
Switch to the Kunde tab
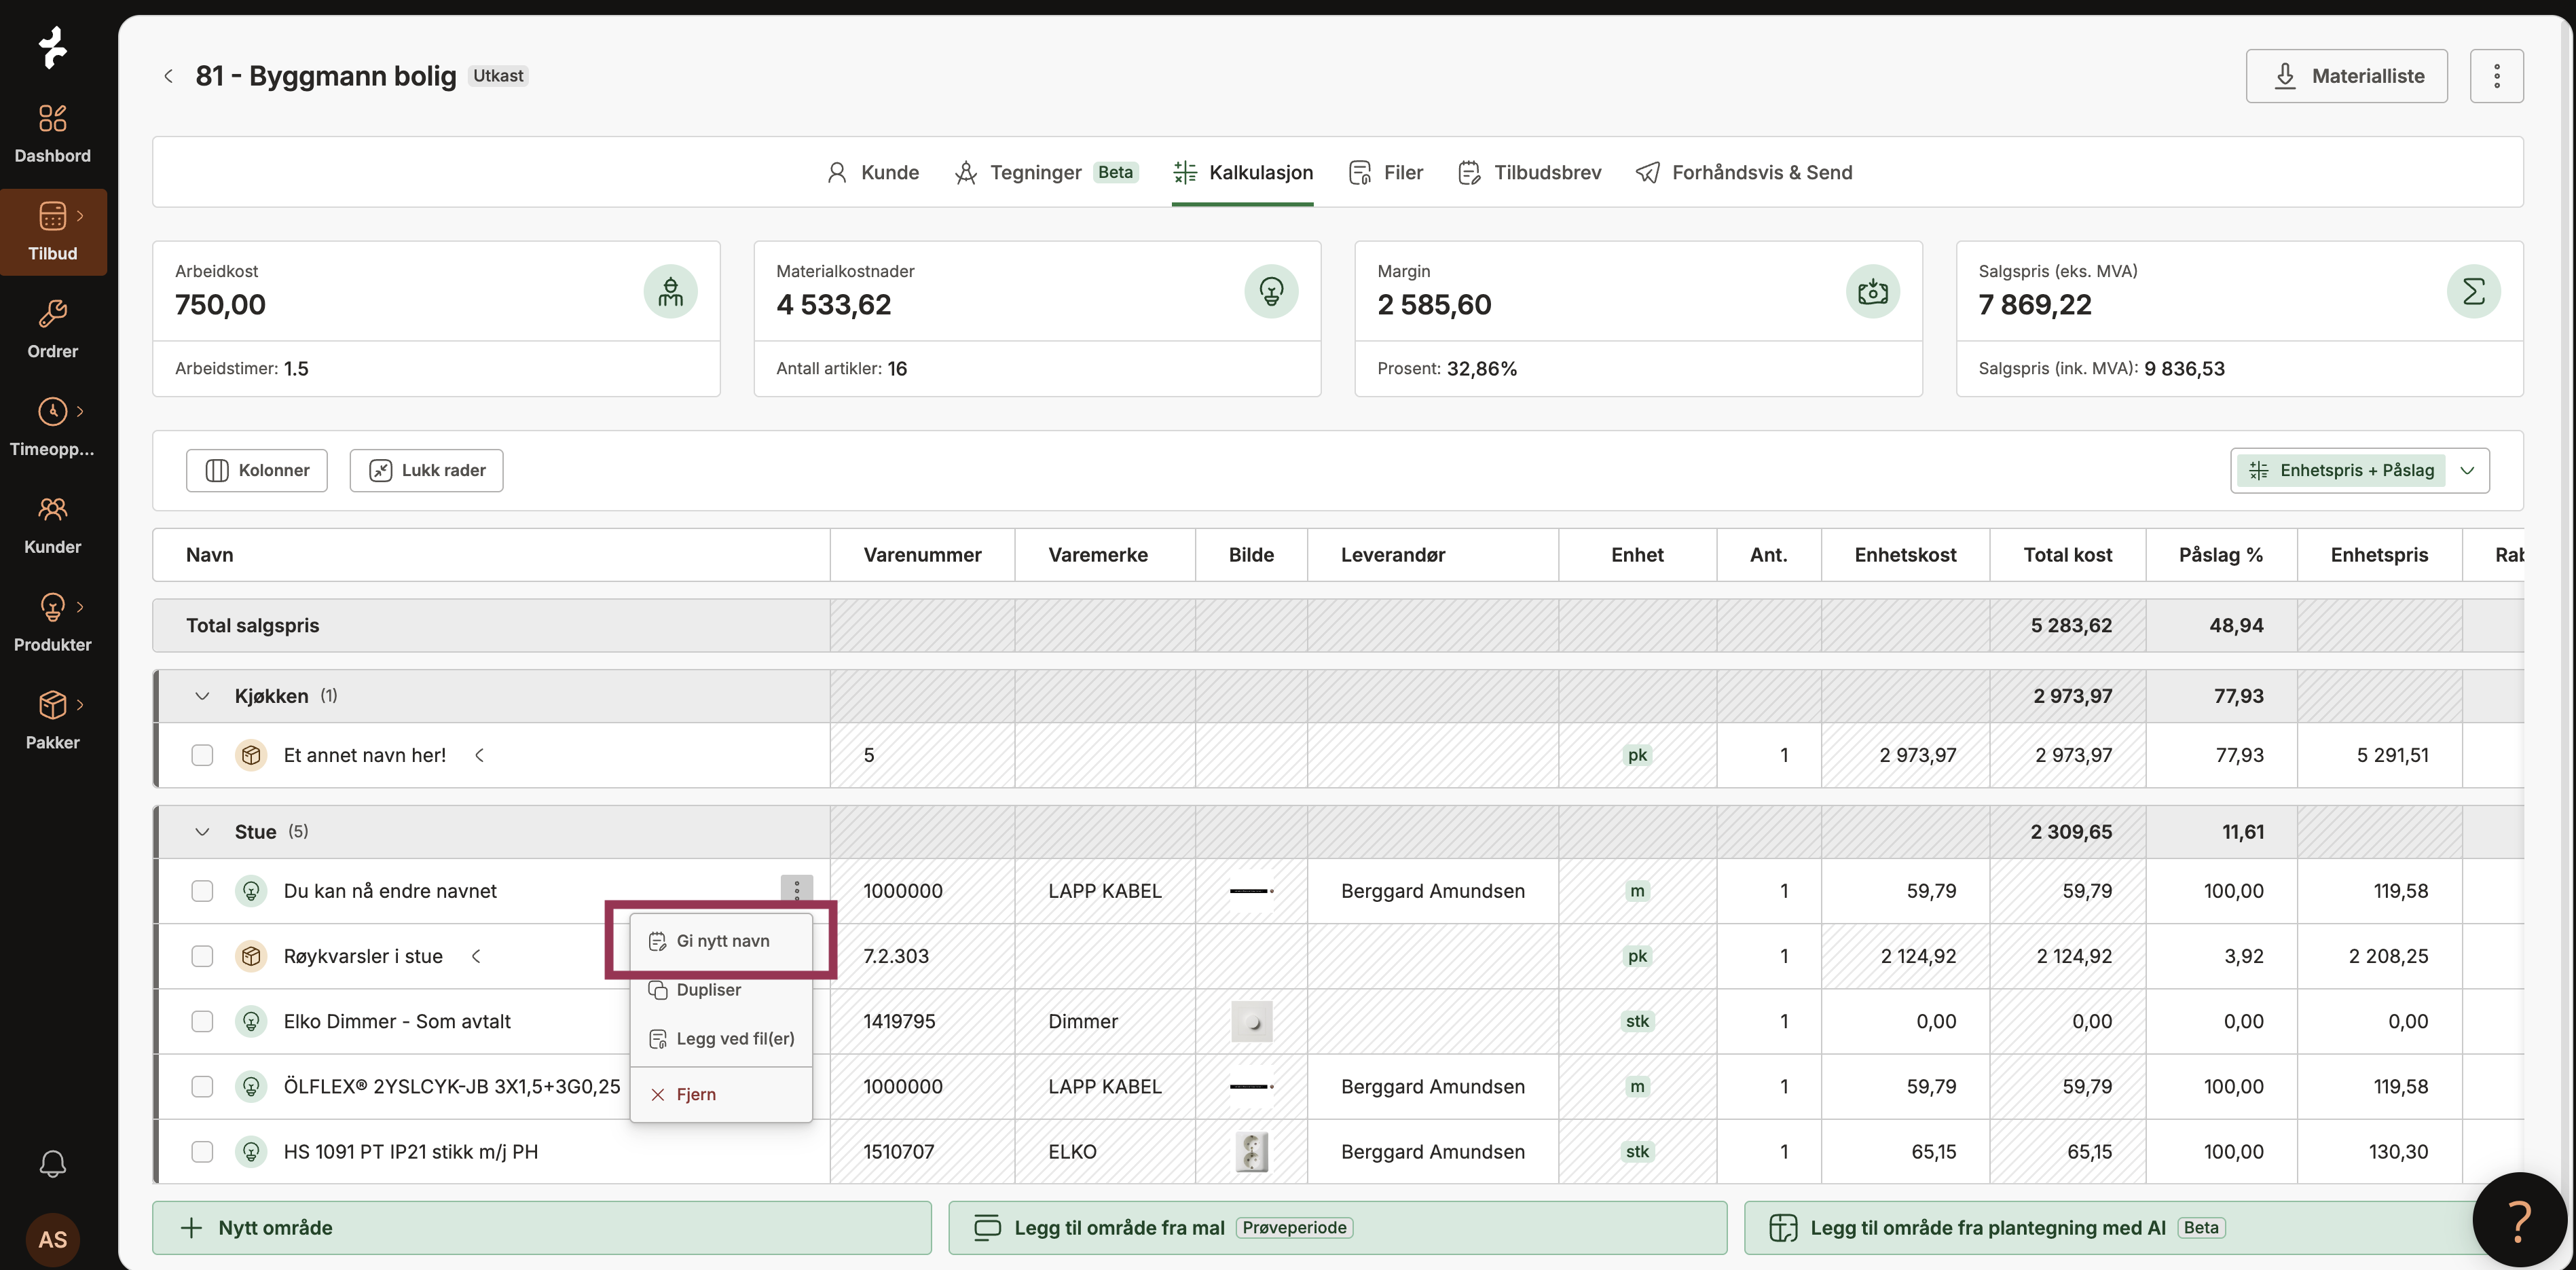pyautogui.click(x=873, y=172)
